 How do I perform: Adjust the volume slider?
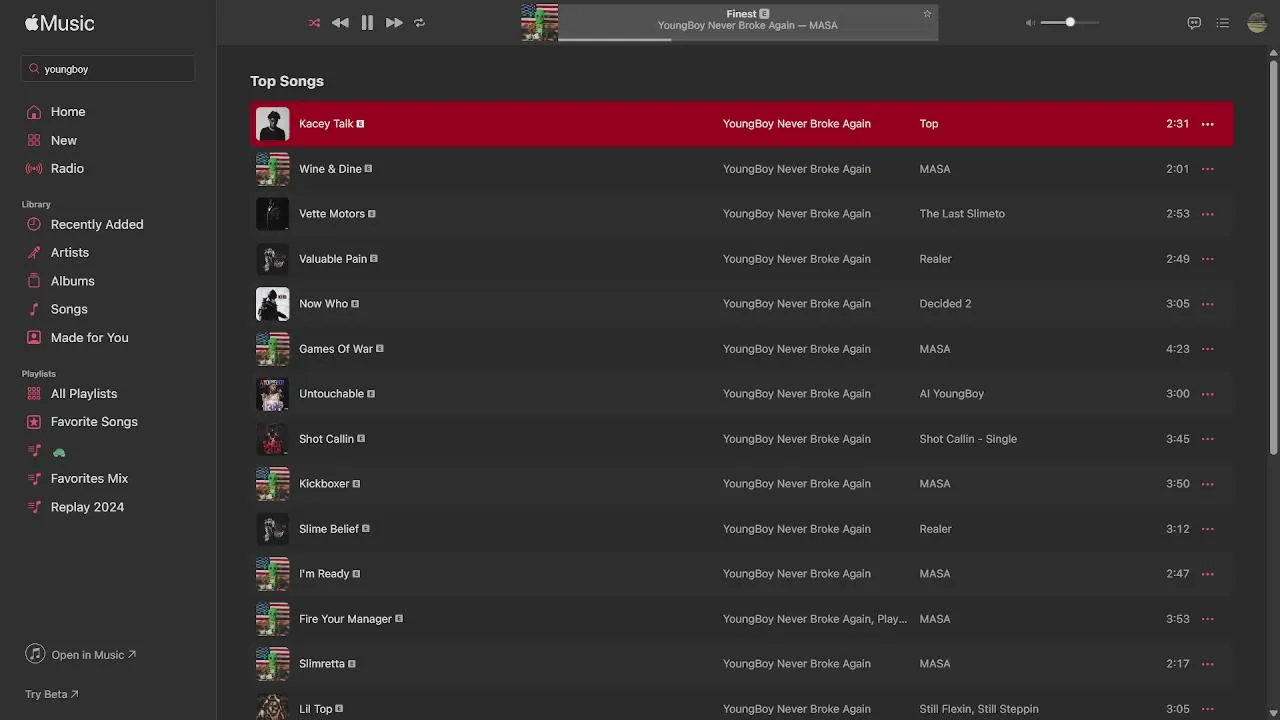point(1069,22)
